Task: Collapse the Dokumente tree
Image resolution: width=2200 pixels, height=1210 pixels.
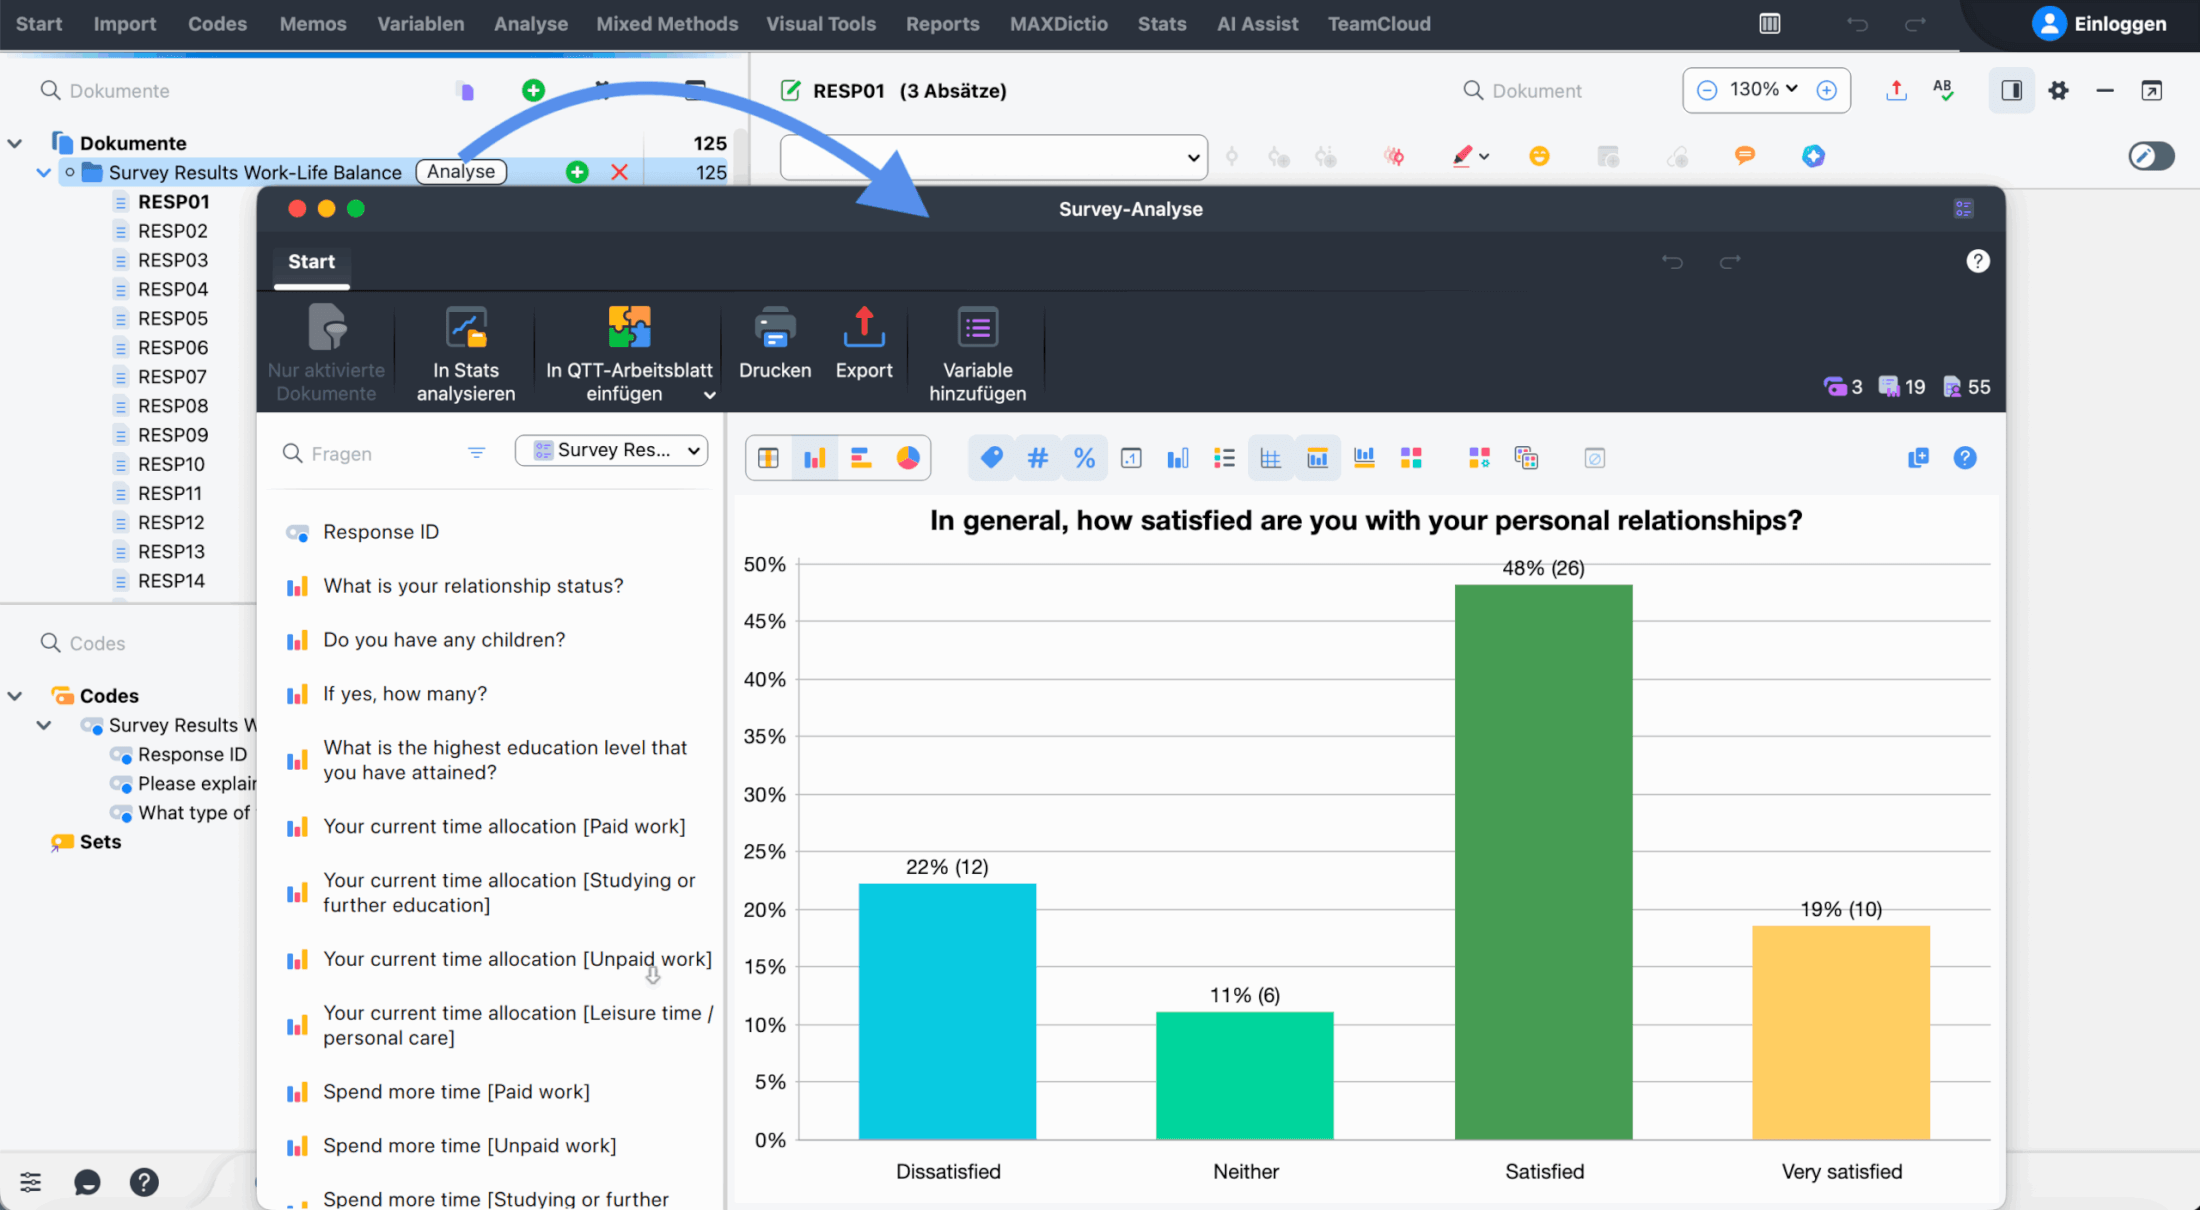Action: tap(14, 142)
